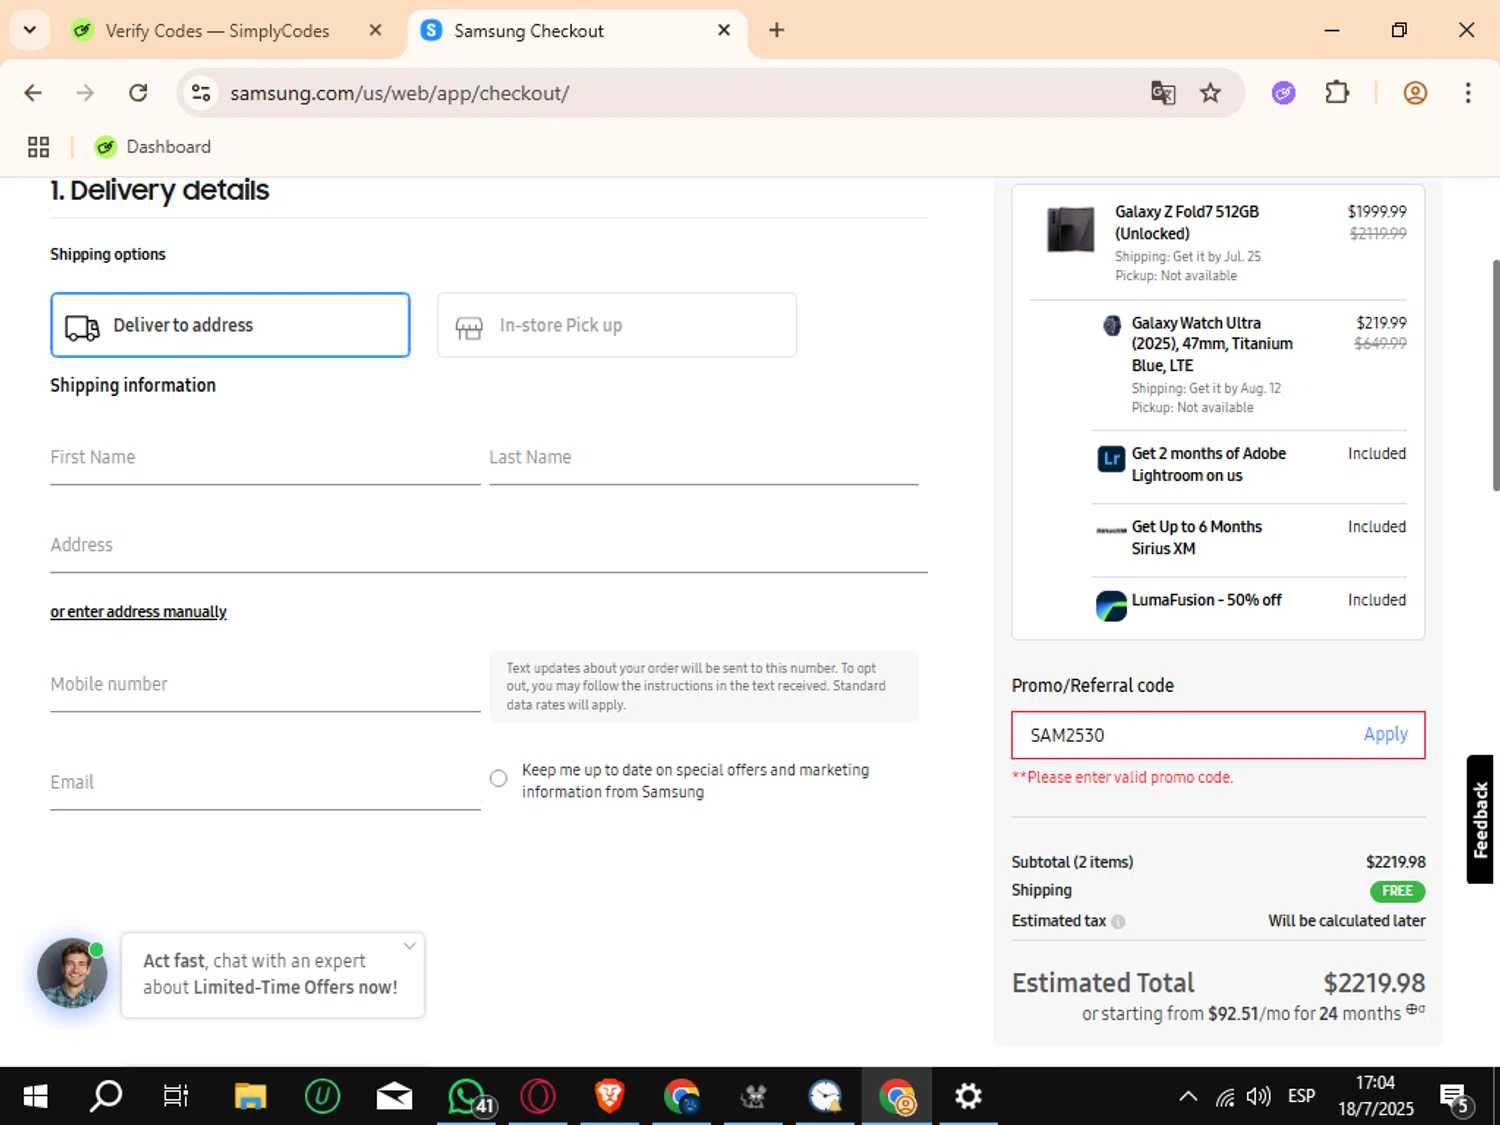Click 'or enter address manually' link
Image resolution: width=1500 pixels, height=1125 pixels.
tap(139, 612)
